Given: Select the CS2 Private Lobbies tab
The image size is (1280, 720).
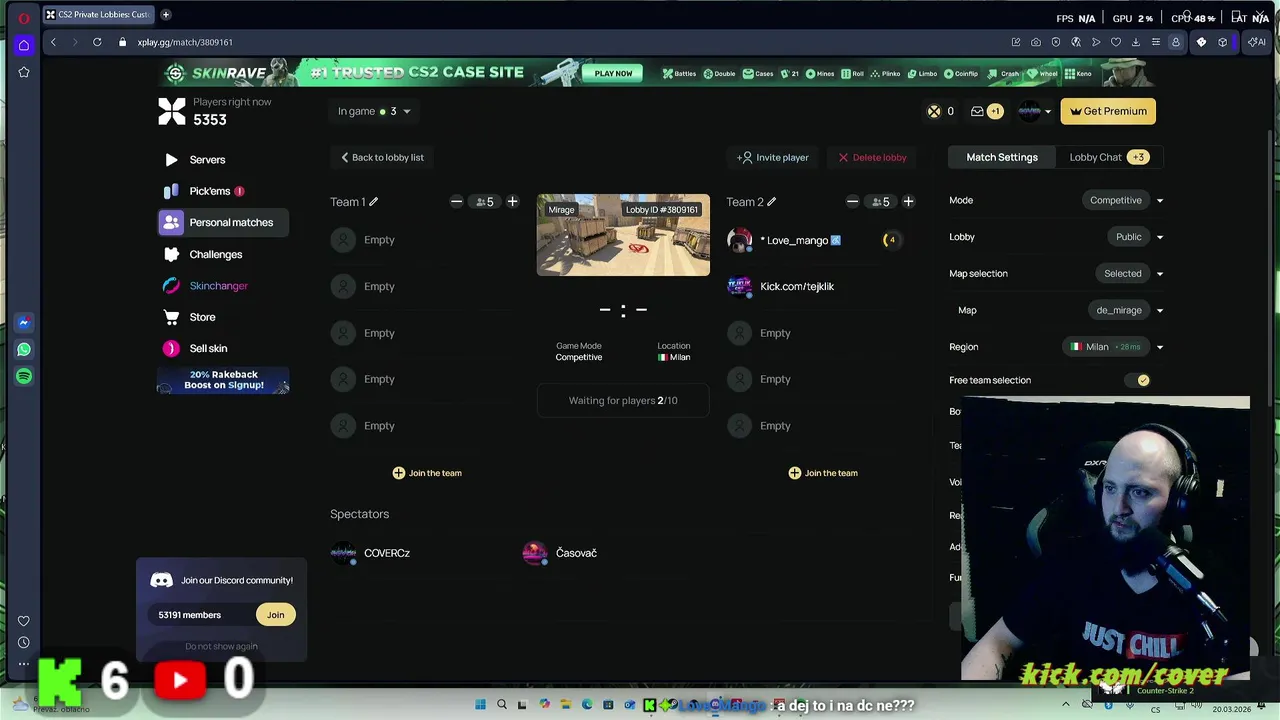Looking at the screenshot, I should (98, 15).
